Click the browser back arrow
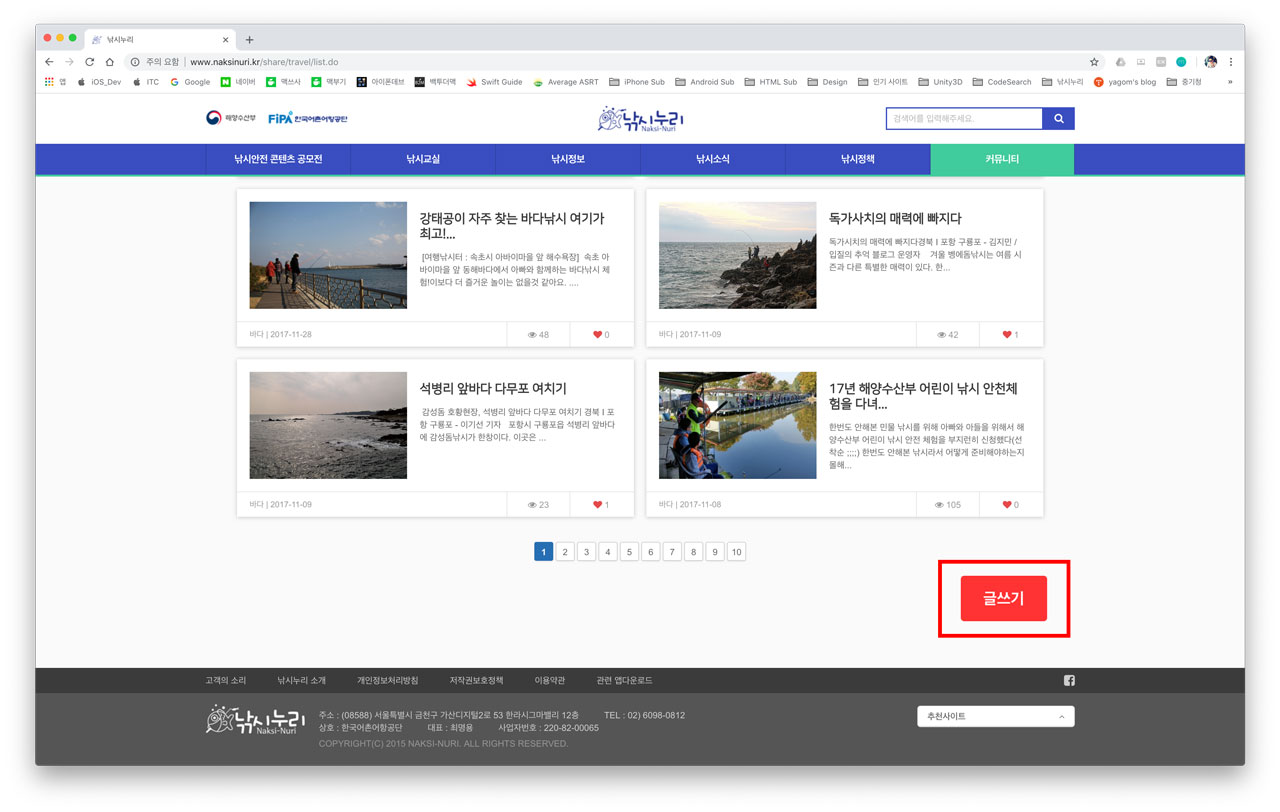This screenshot has width=1280, height=812. (48, 60)
